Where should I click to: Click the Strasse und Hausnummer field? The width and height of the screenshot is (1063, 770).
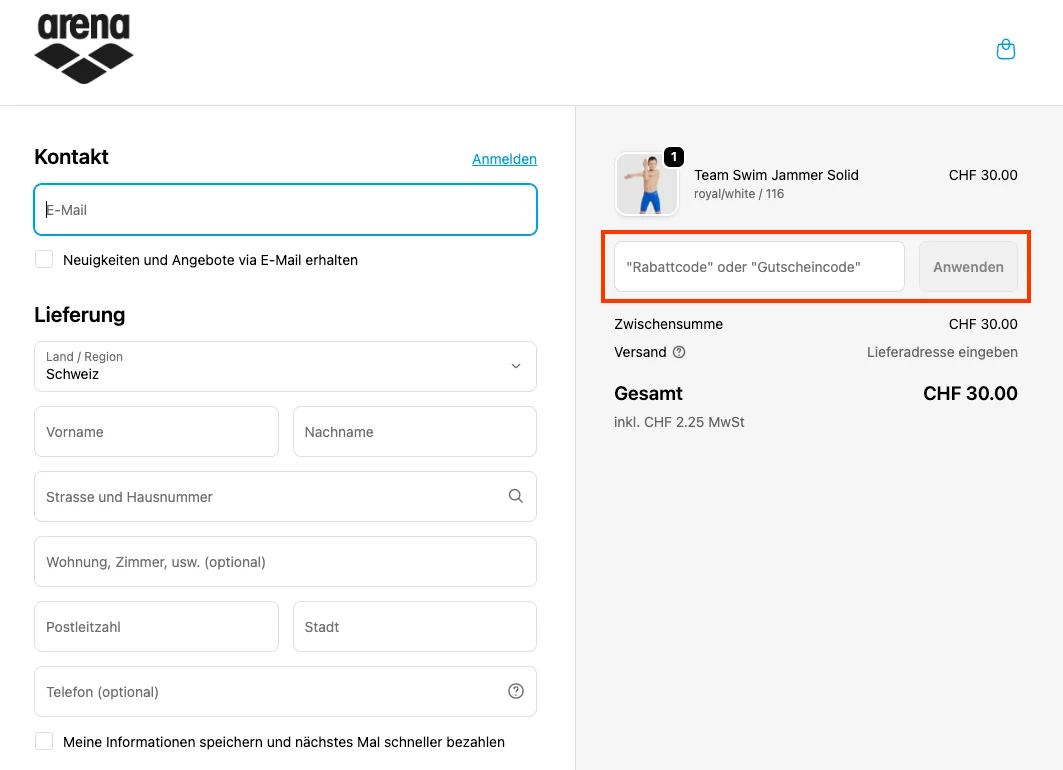(270, 497)
